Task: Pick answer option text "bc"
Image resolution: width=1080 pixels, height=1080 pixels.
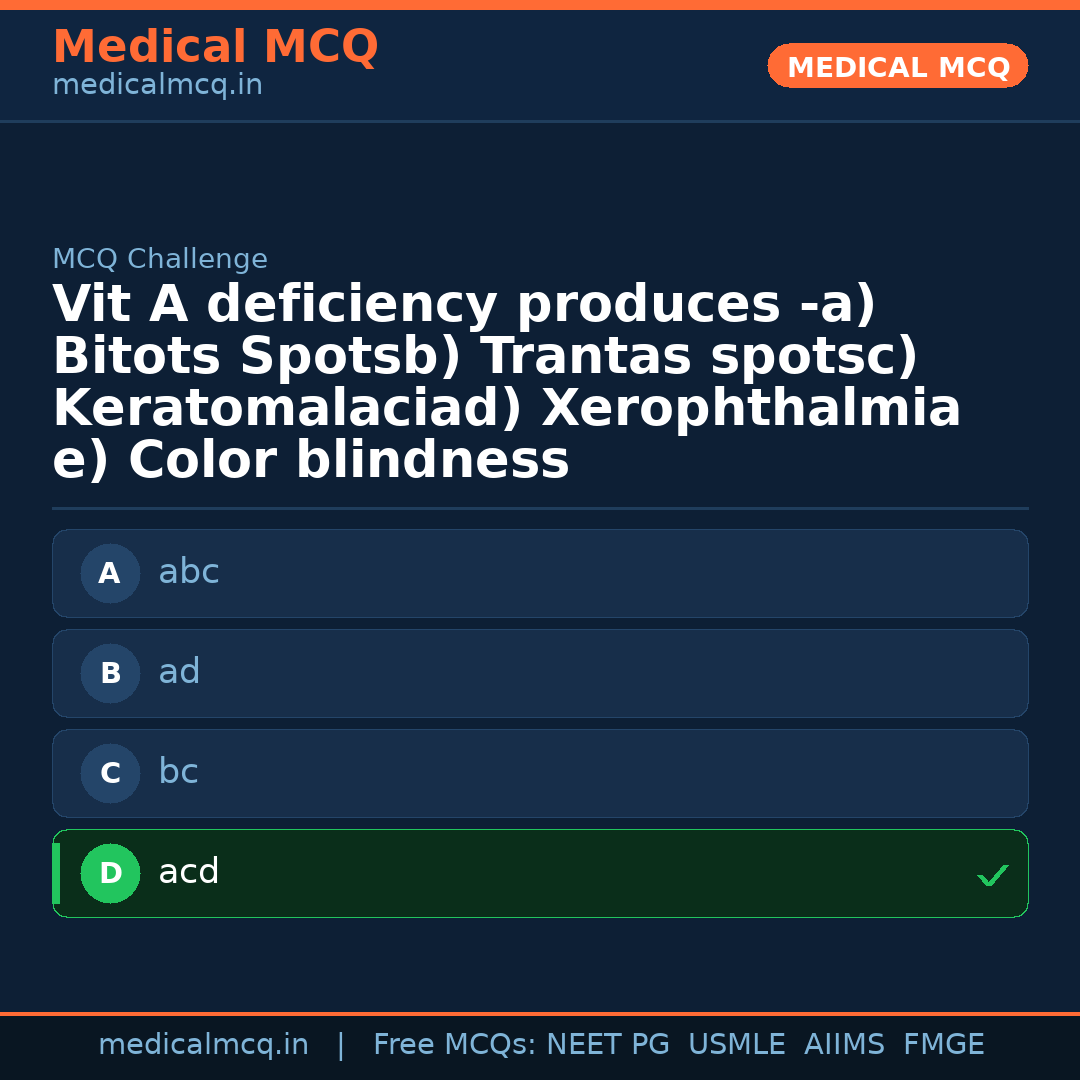Action: coord(178,772)
